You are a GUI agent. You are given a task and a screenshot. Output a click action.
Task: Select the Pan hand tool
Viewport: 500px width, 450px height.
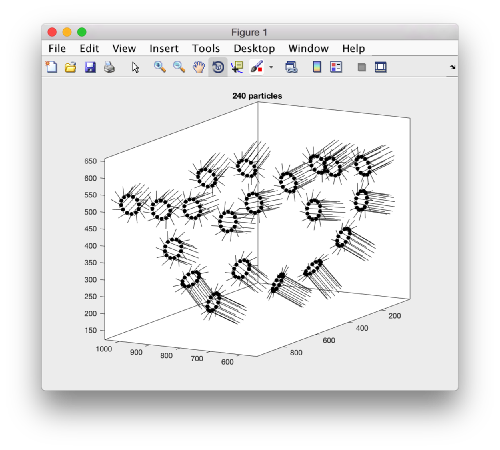pos(199,67)
